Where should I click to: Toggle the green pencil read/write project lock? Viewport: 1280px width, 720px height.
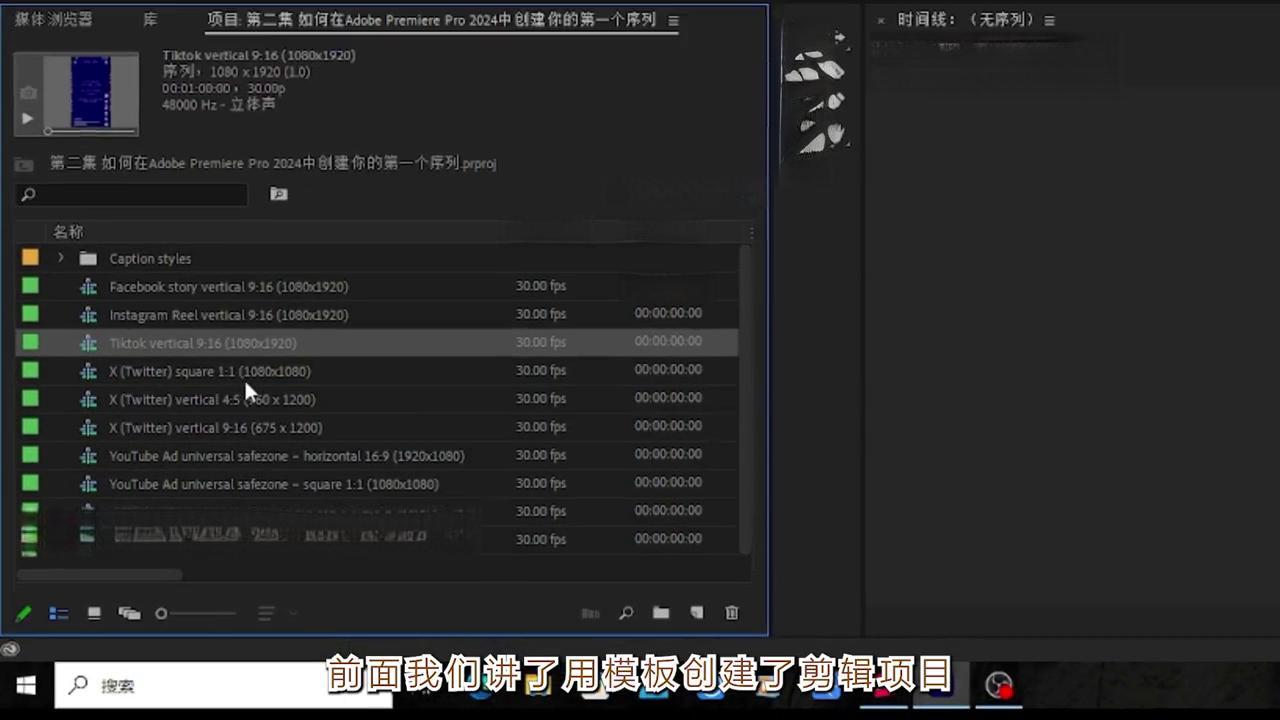click(x=23, y=613)
